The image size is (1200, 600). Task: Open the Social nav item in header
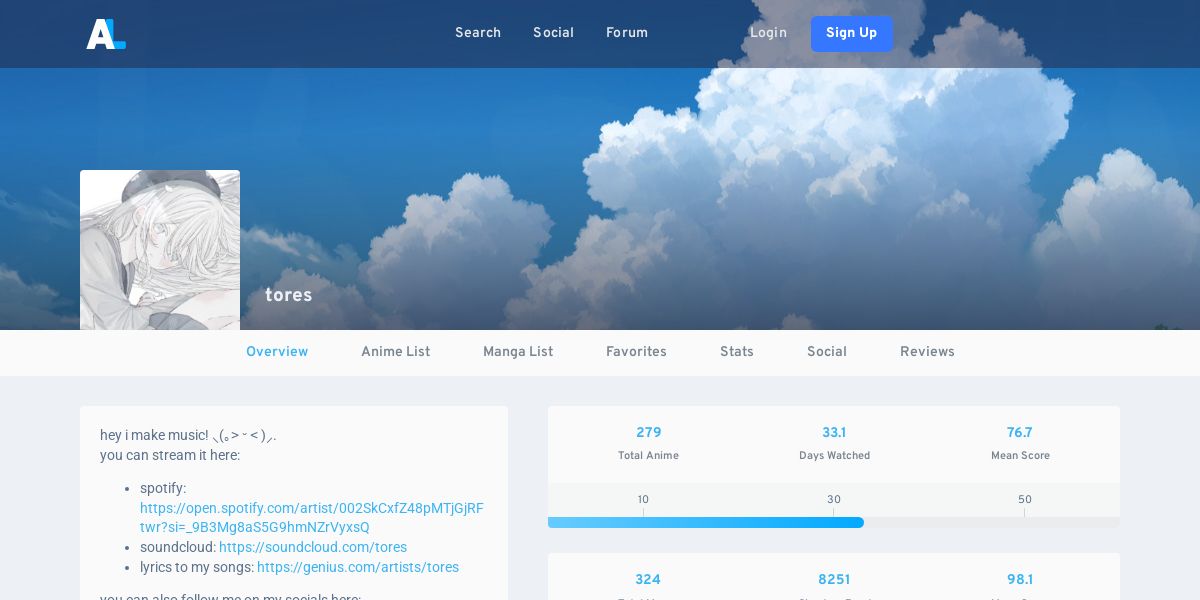point(553,33)
